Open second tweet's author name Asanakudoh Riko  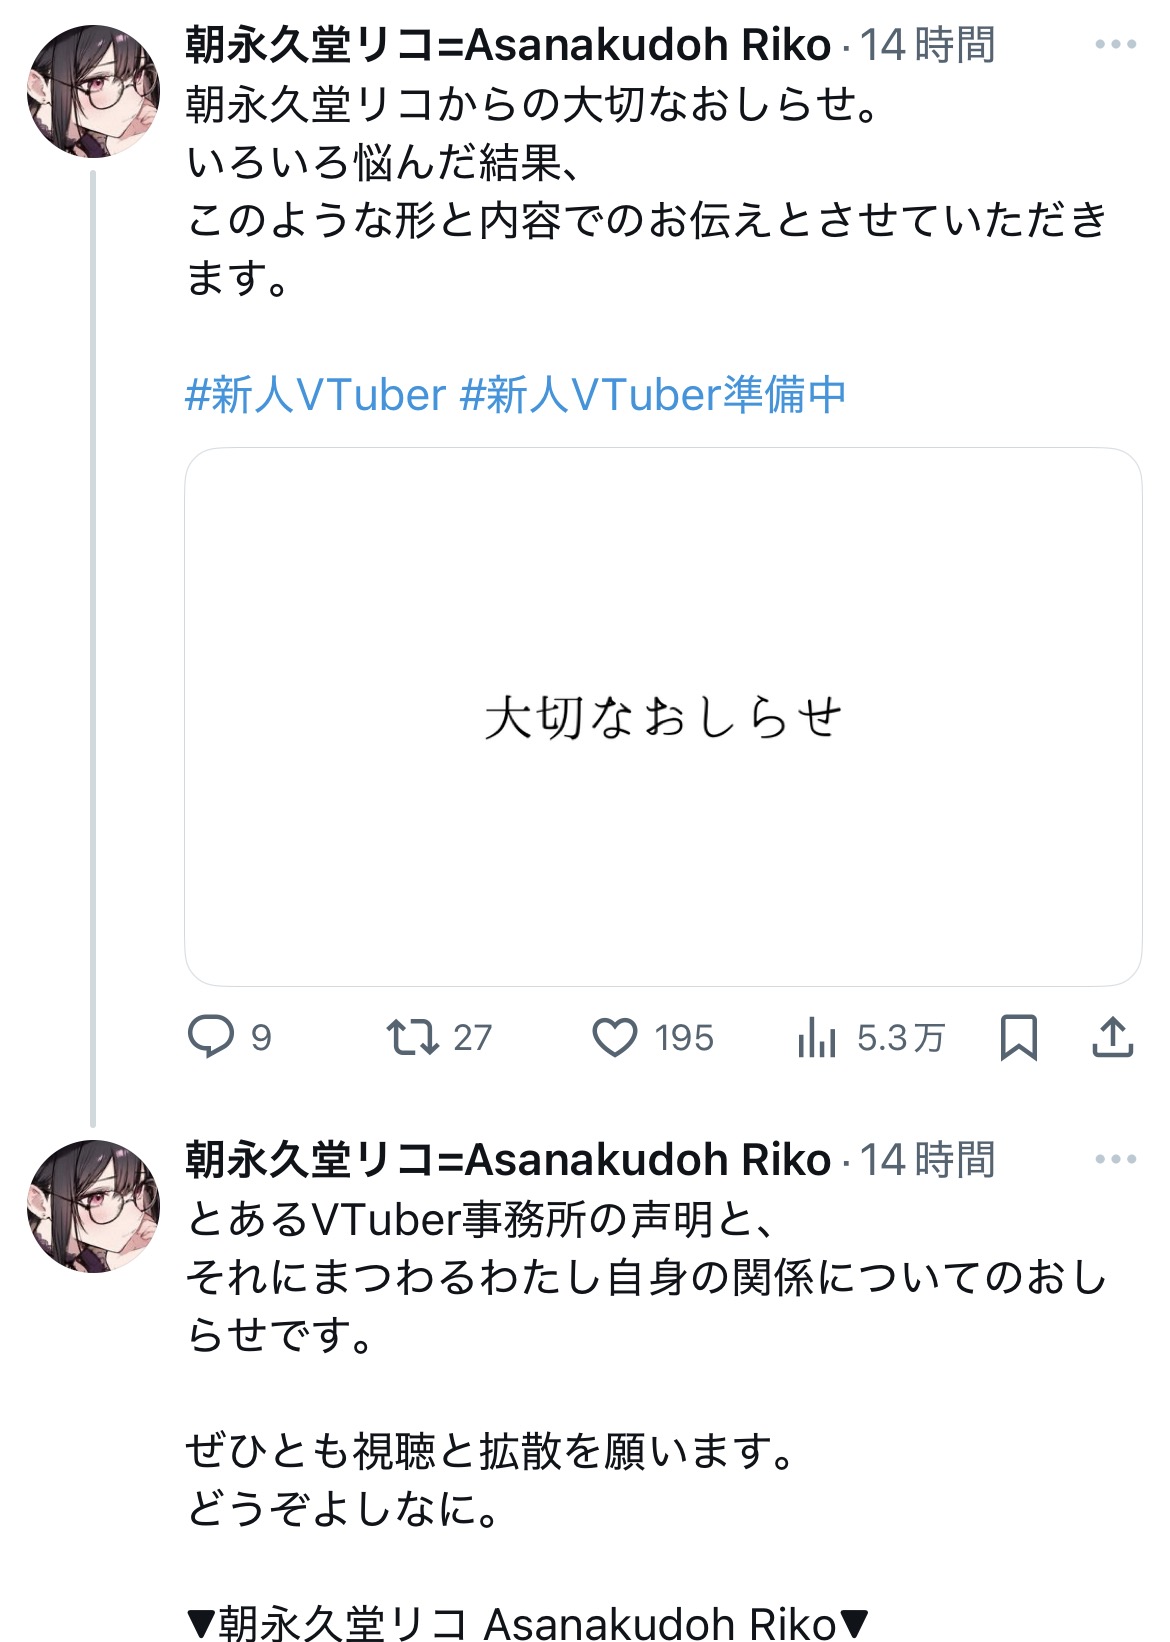click(508, 1160)
